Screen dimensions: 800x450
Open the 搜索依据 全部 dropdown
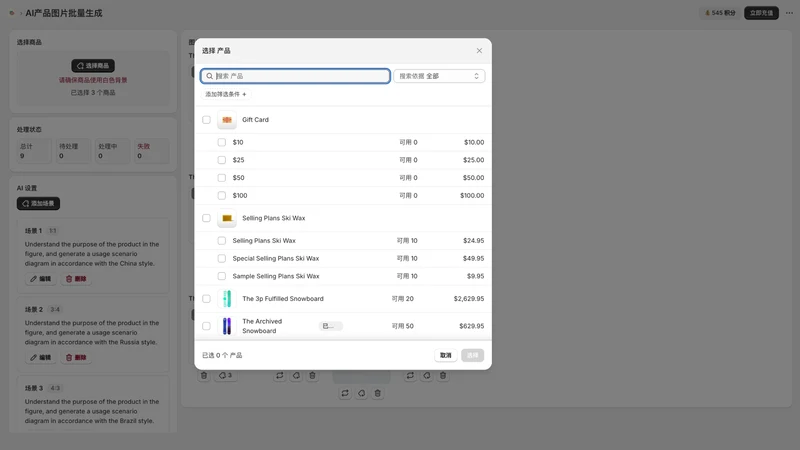[439, 76]
